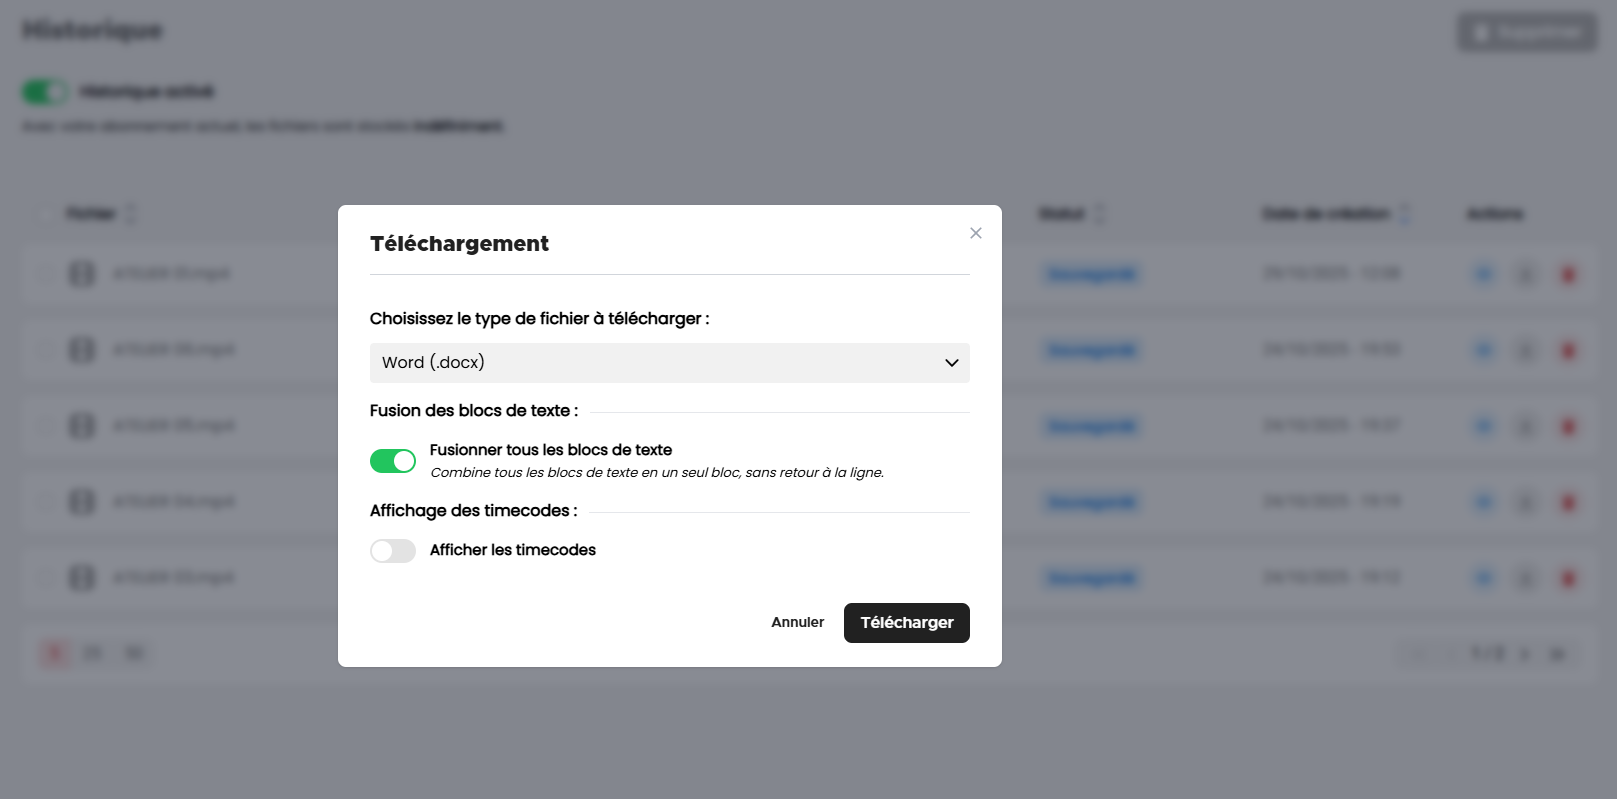The width and height of the screenshot is (1617, 799).
Task: Open the Word (.docx) file type dropdown
Action: coord(669,363)
